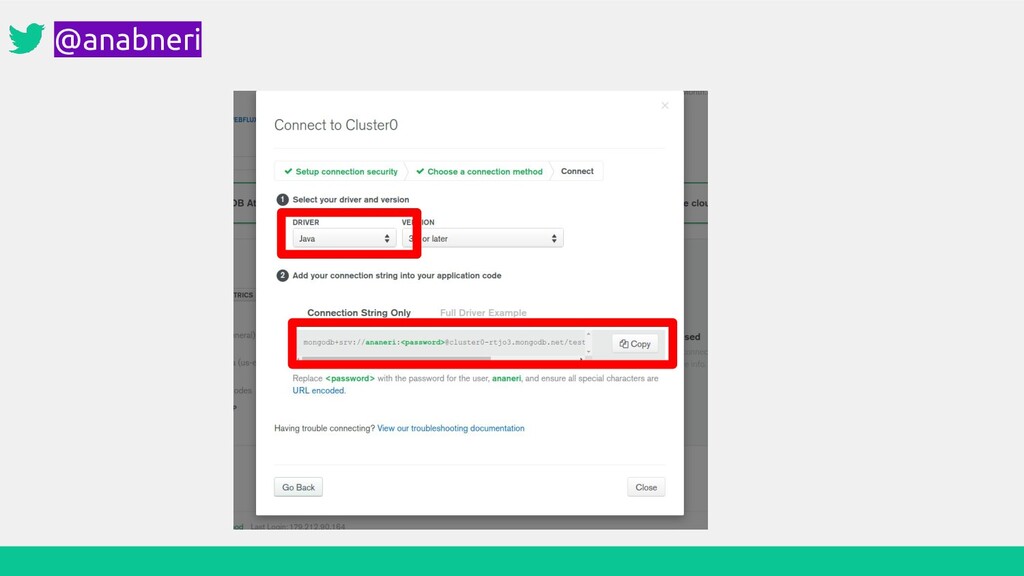Open the VERSION dropdown
The image size is (1024, 576).
[x=483, y=238]
